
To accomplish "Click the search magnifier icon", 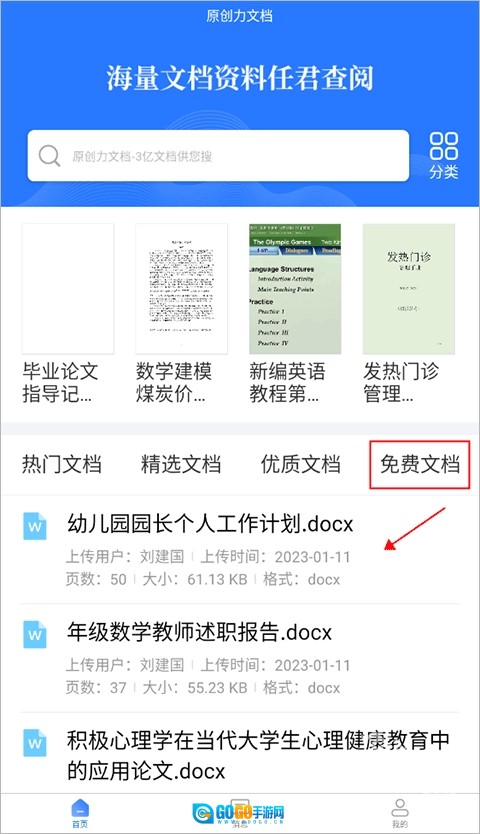I will 49,156.
